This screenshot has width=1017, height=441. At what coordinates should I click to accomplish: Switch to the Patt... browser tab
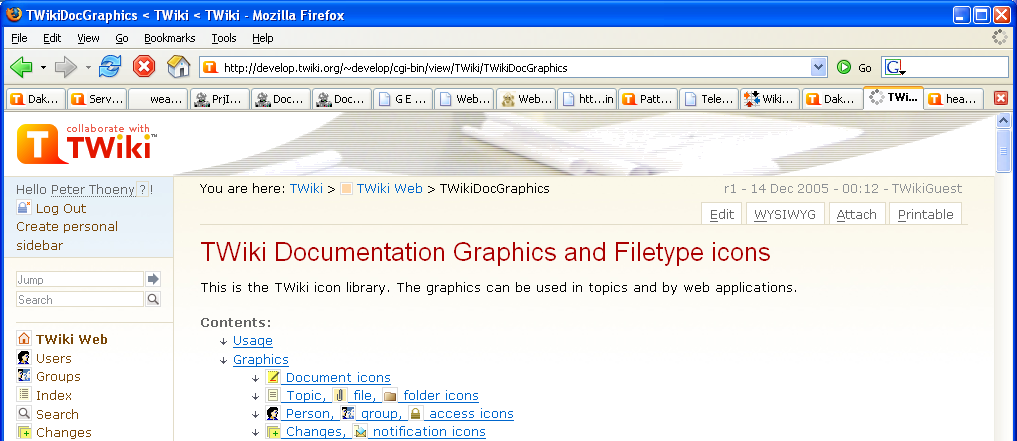[647, 99]
